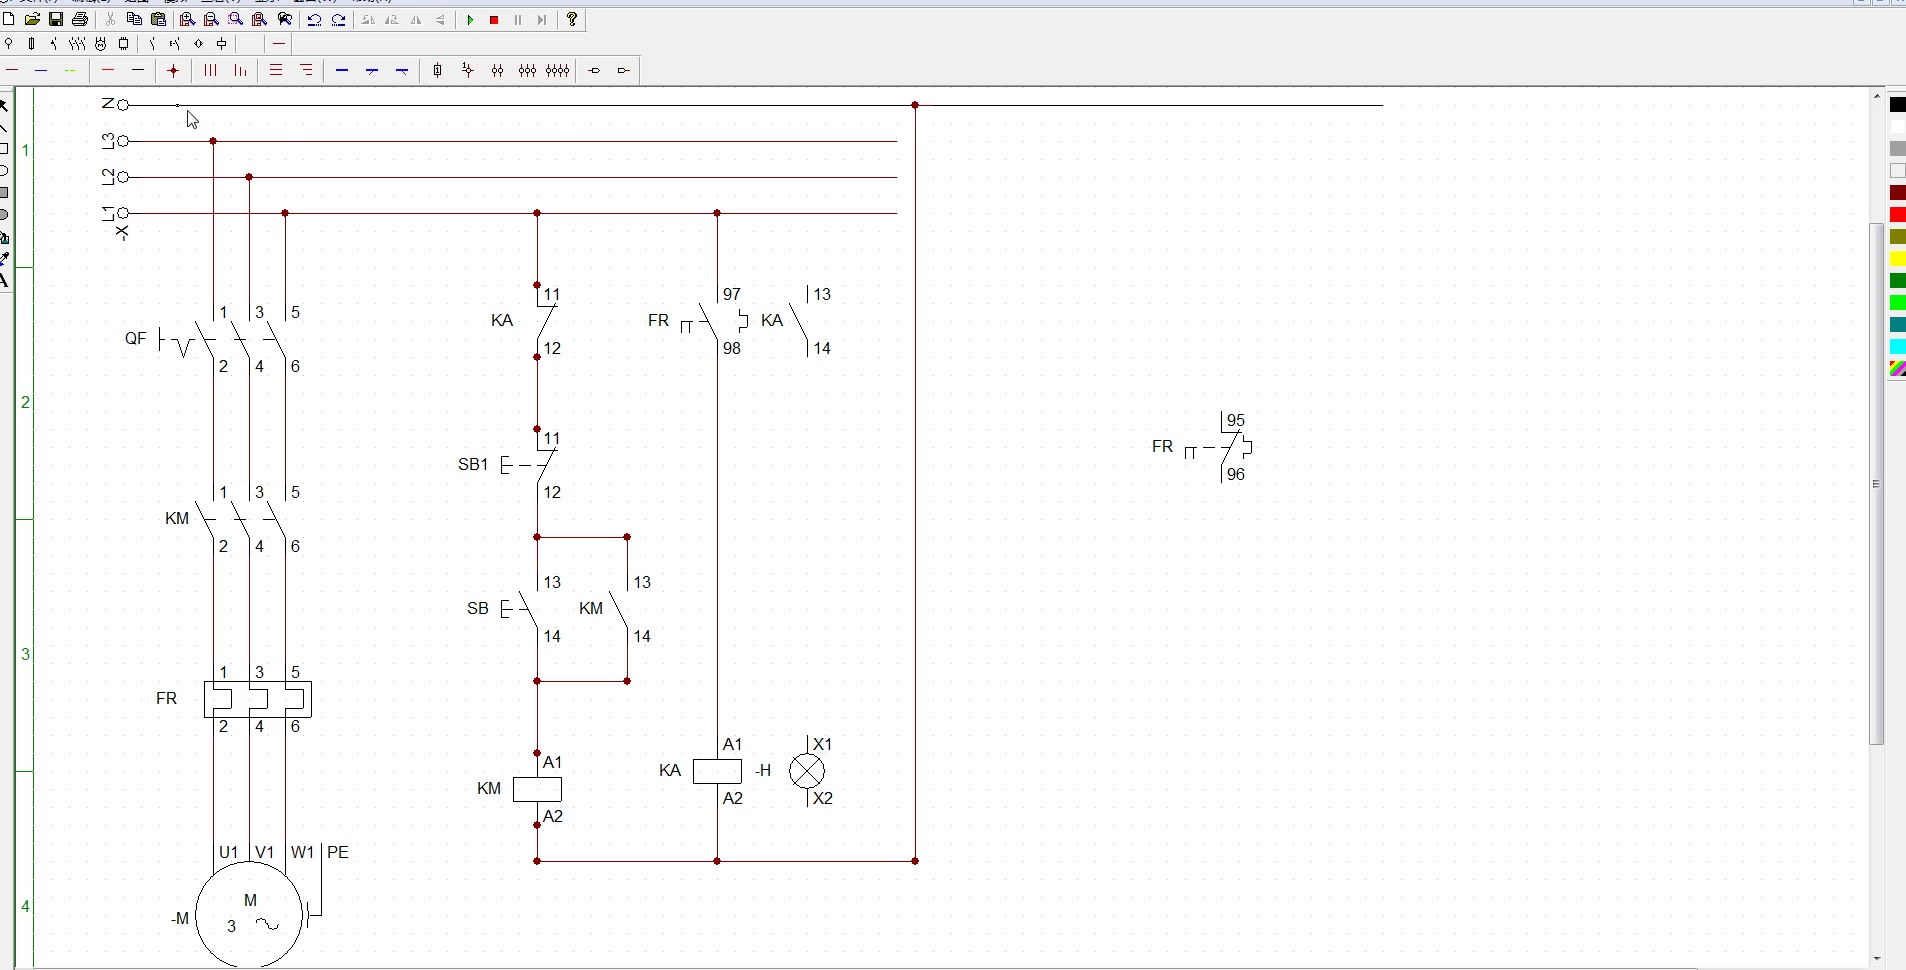
Task: Click the redo arrow icon
Action: [x=339, y=20]
